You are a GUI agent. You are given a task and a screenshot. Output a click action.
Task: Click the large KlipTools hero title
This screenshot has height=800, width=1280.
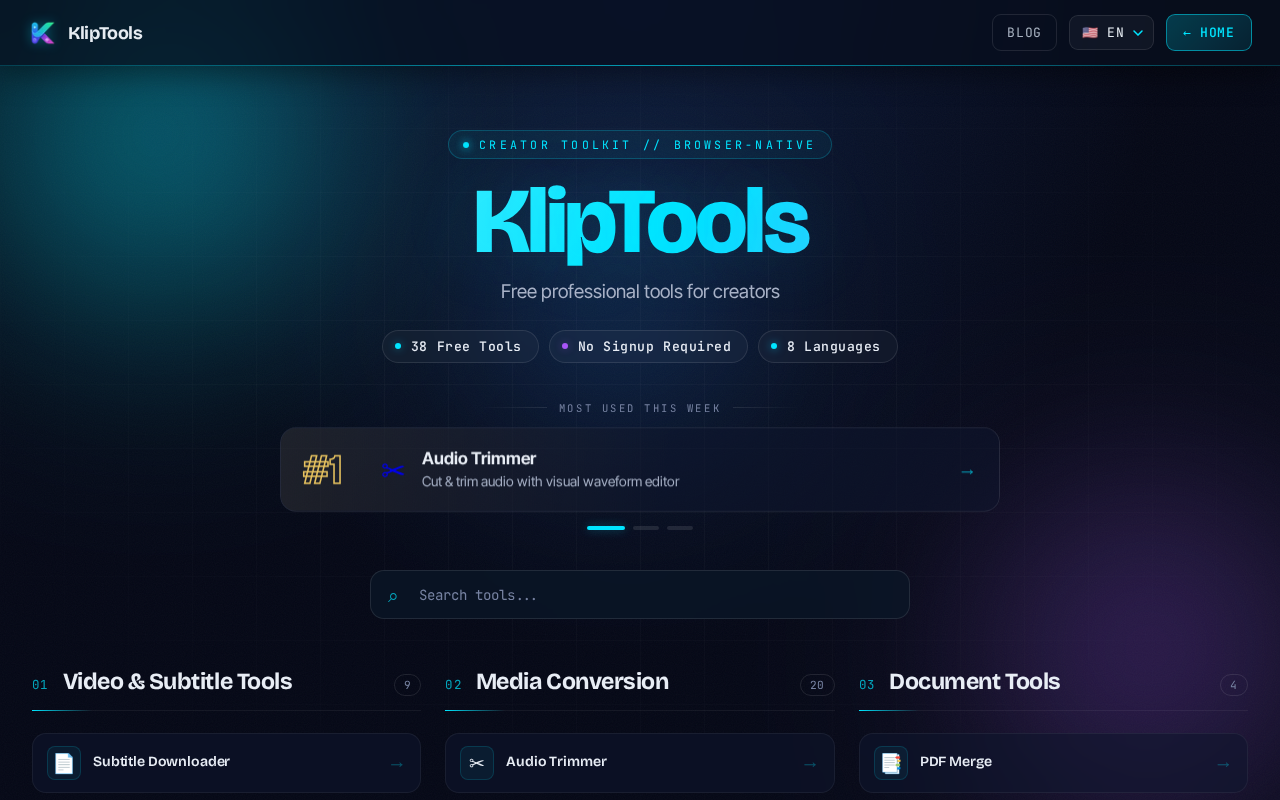point(640,222)
